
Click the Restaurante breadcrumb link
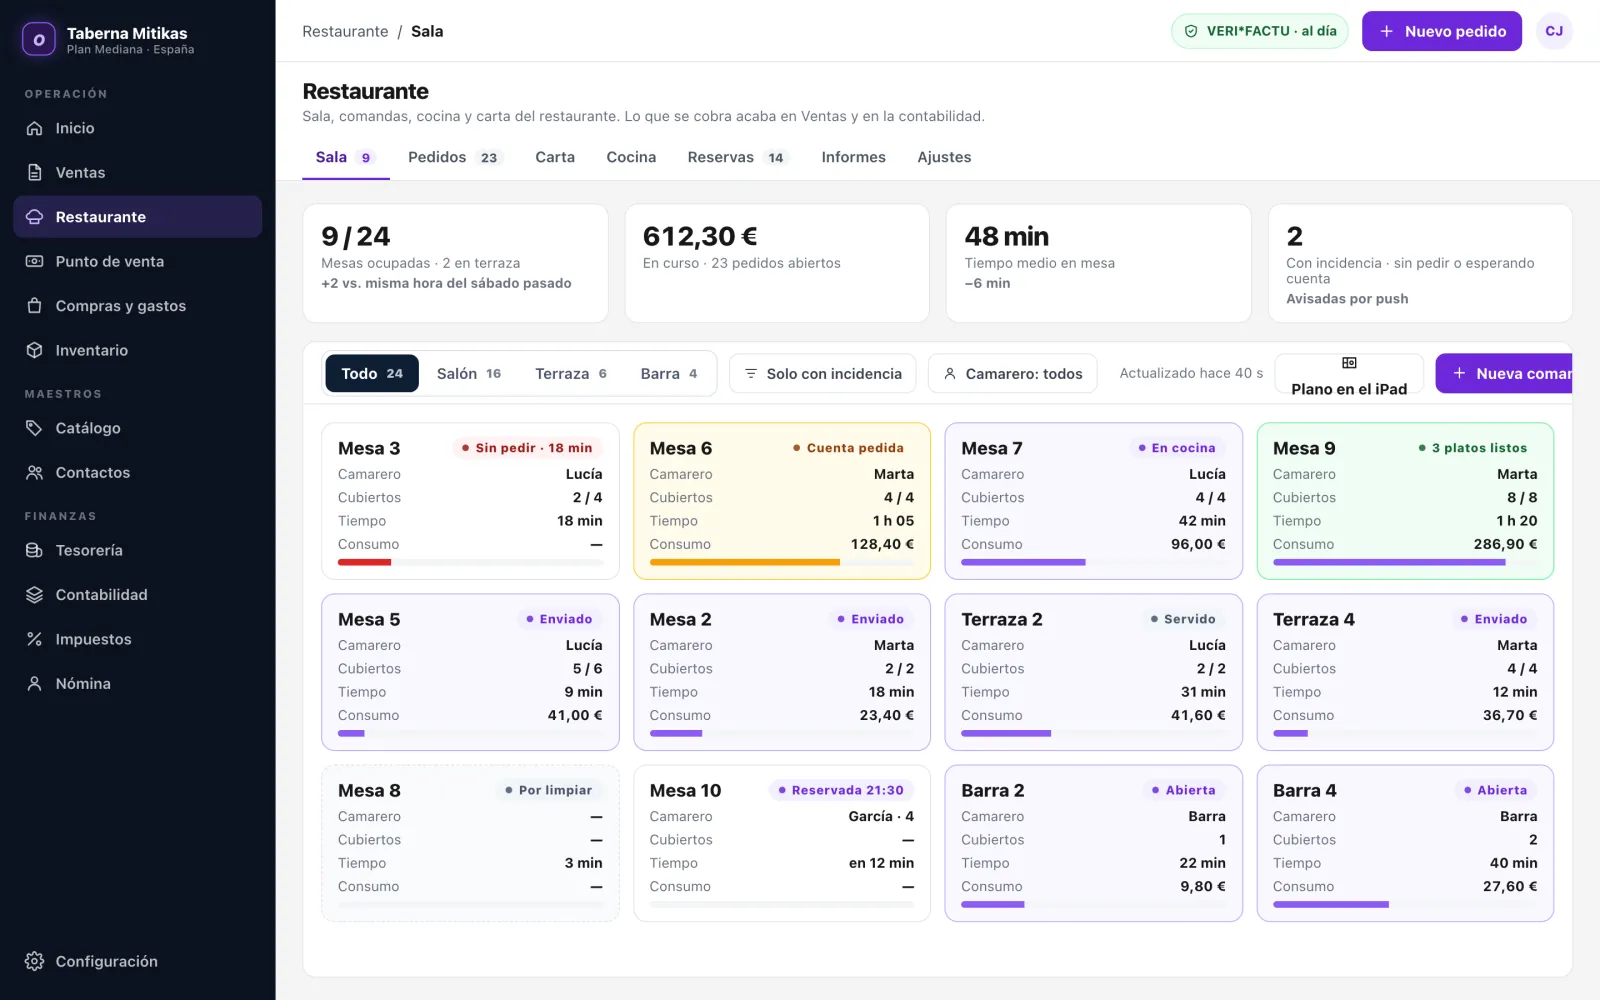tap(345, 31)
